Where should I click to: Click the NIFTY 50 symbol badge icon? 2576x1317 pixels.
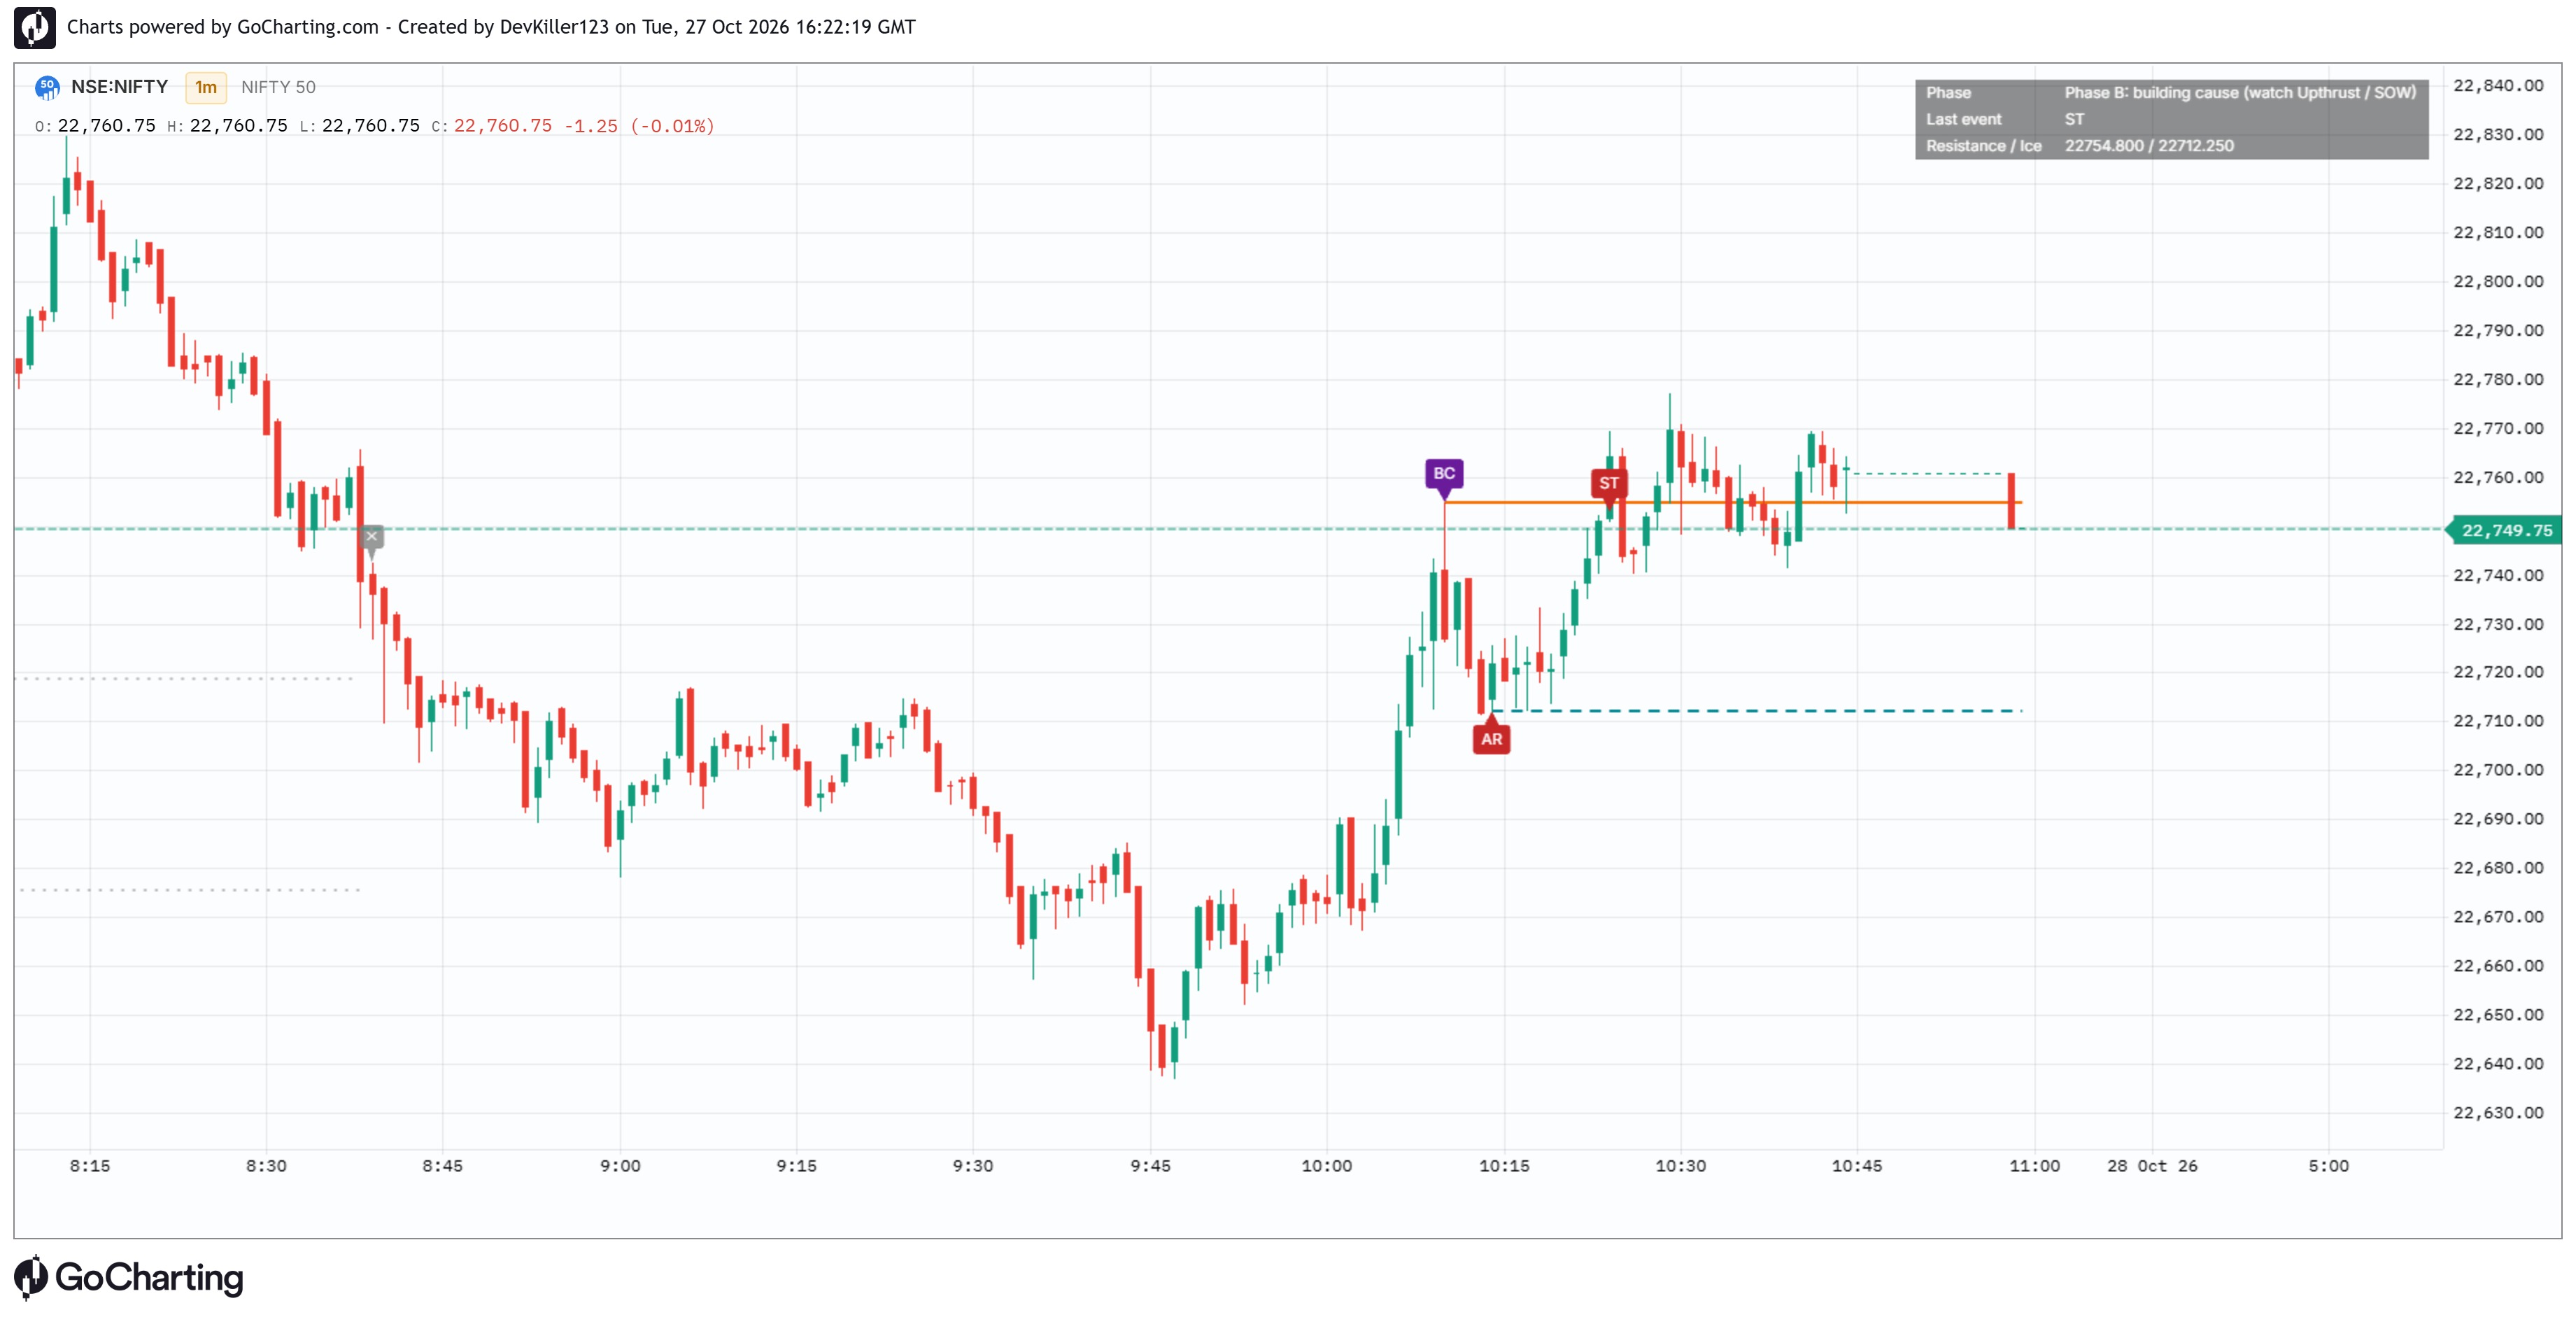(47, 87)
